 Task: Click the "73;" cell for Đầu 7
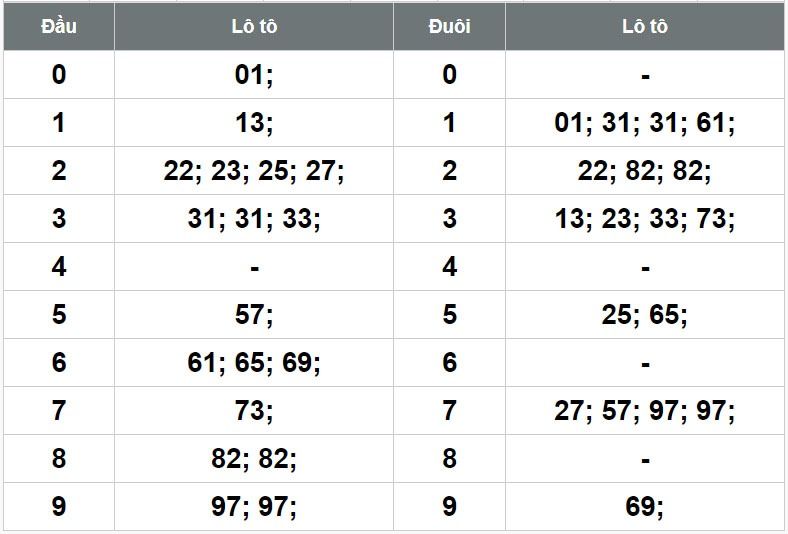[254, 411]
